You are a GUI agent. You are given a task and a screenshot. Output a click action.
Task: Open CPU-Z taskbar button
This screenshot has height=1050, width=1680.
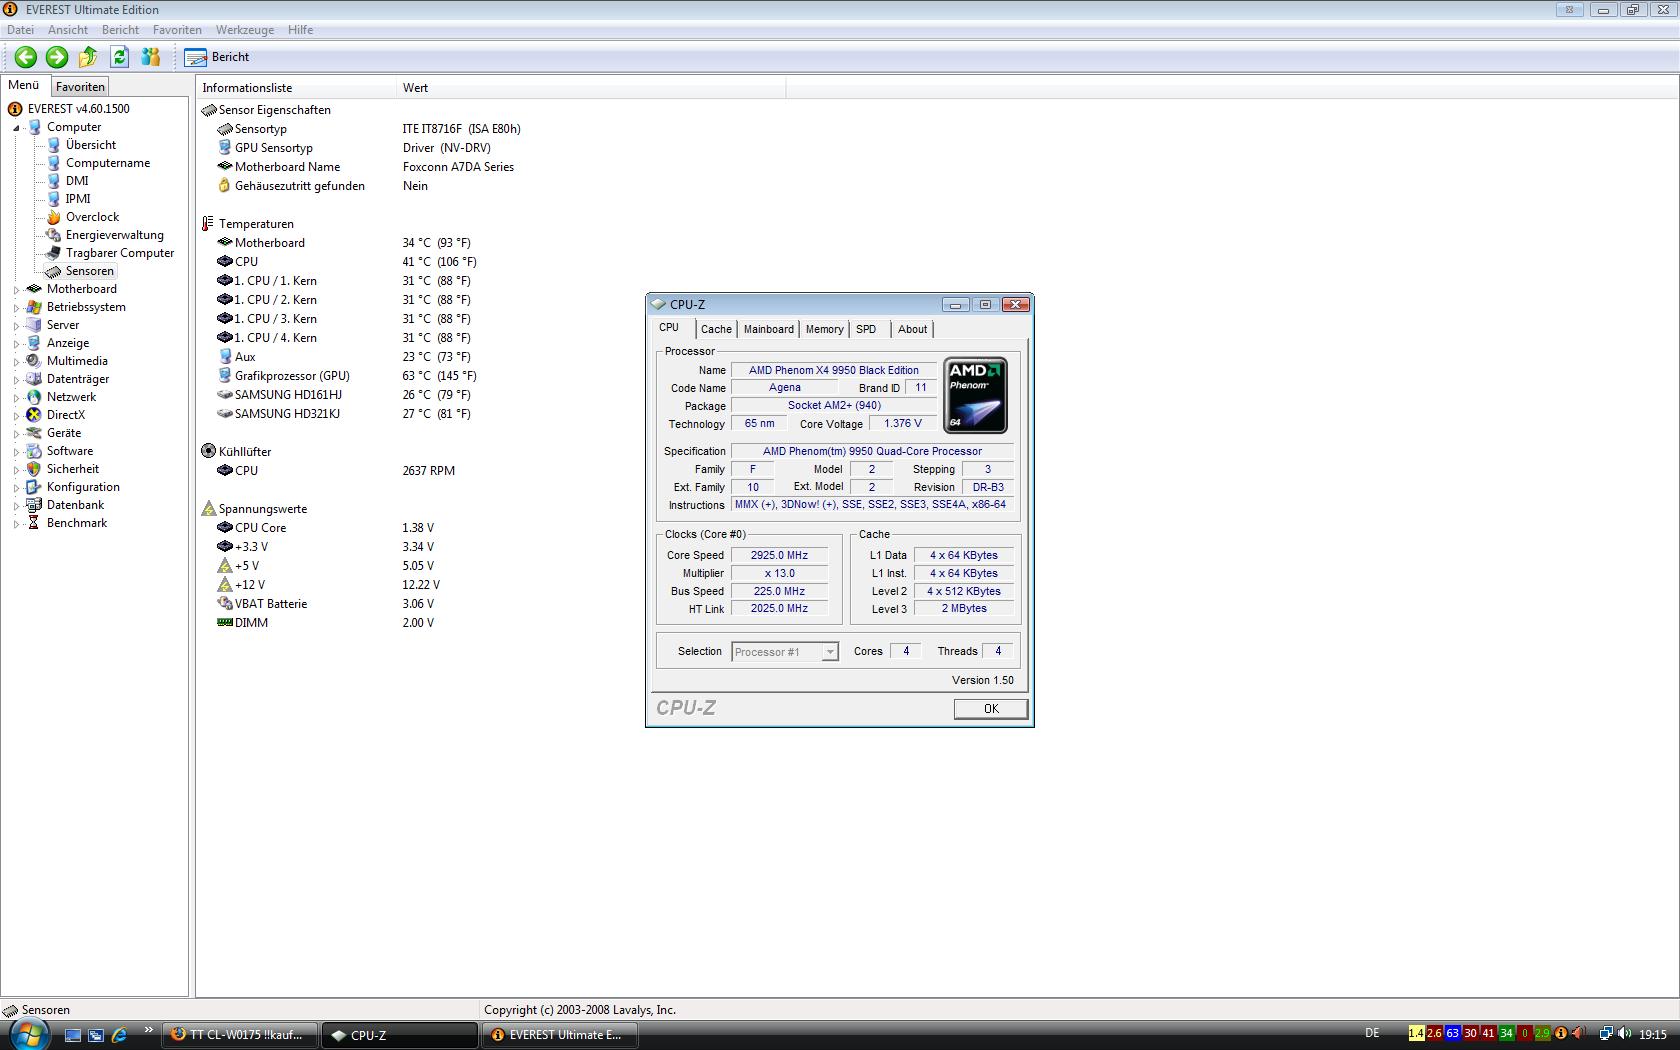click(x=399, y=1035)
